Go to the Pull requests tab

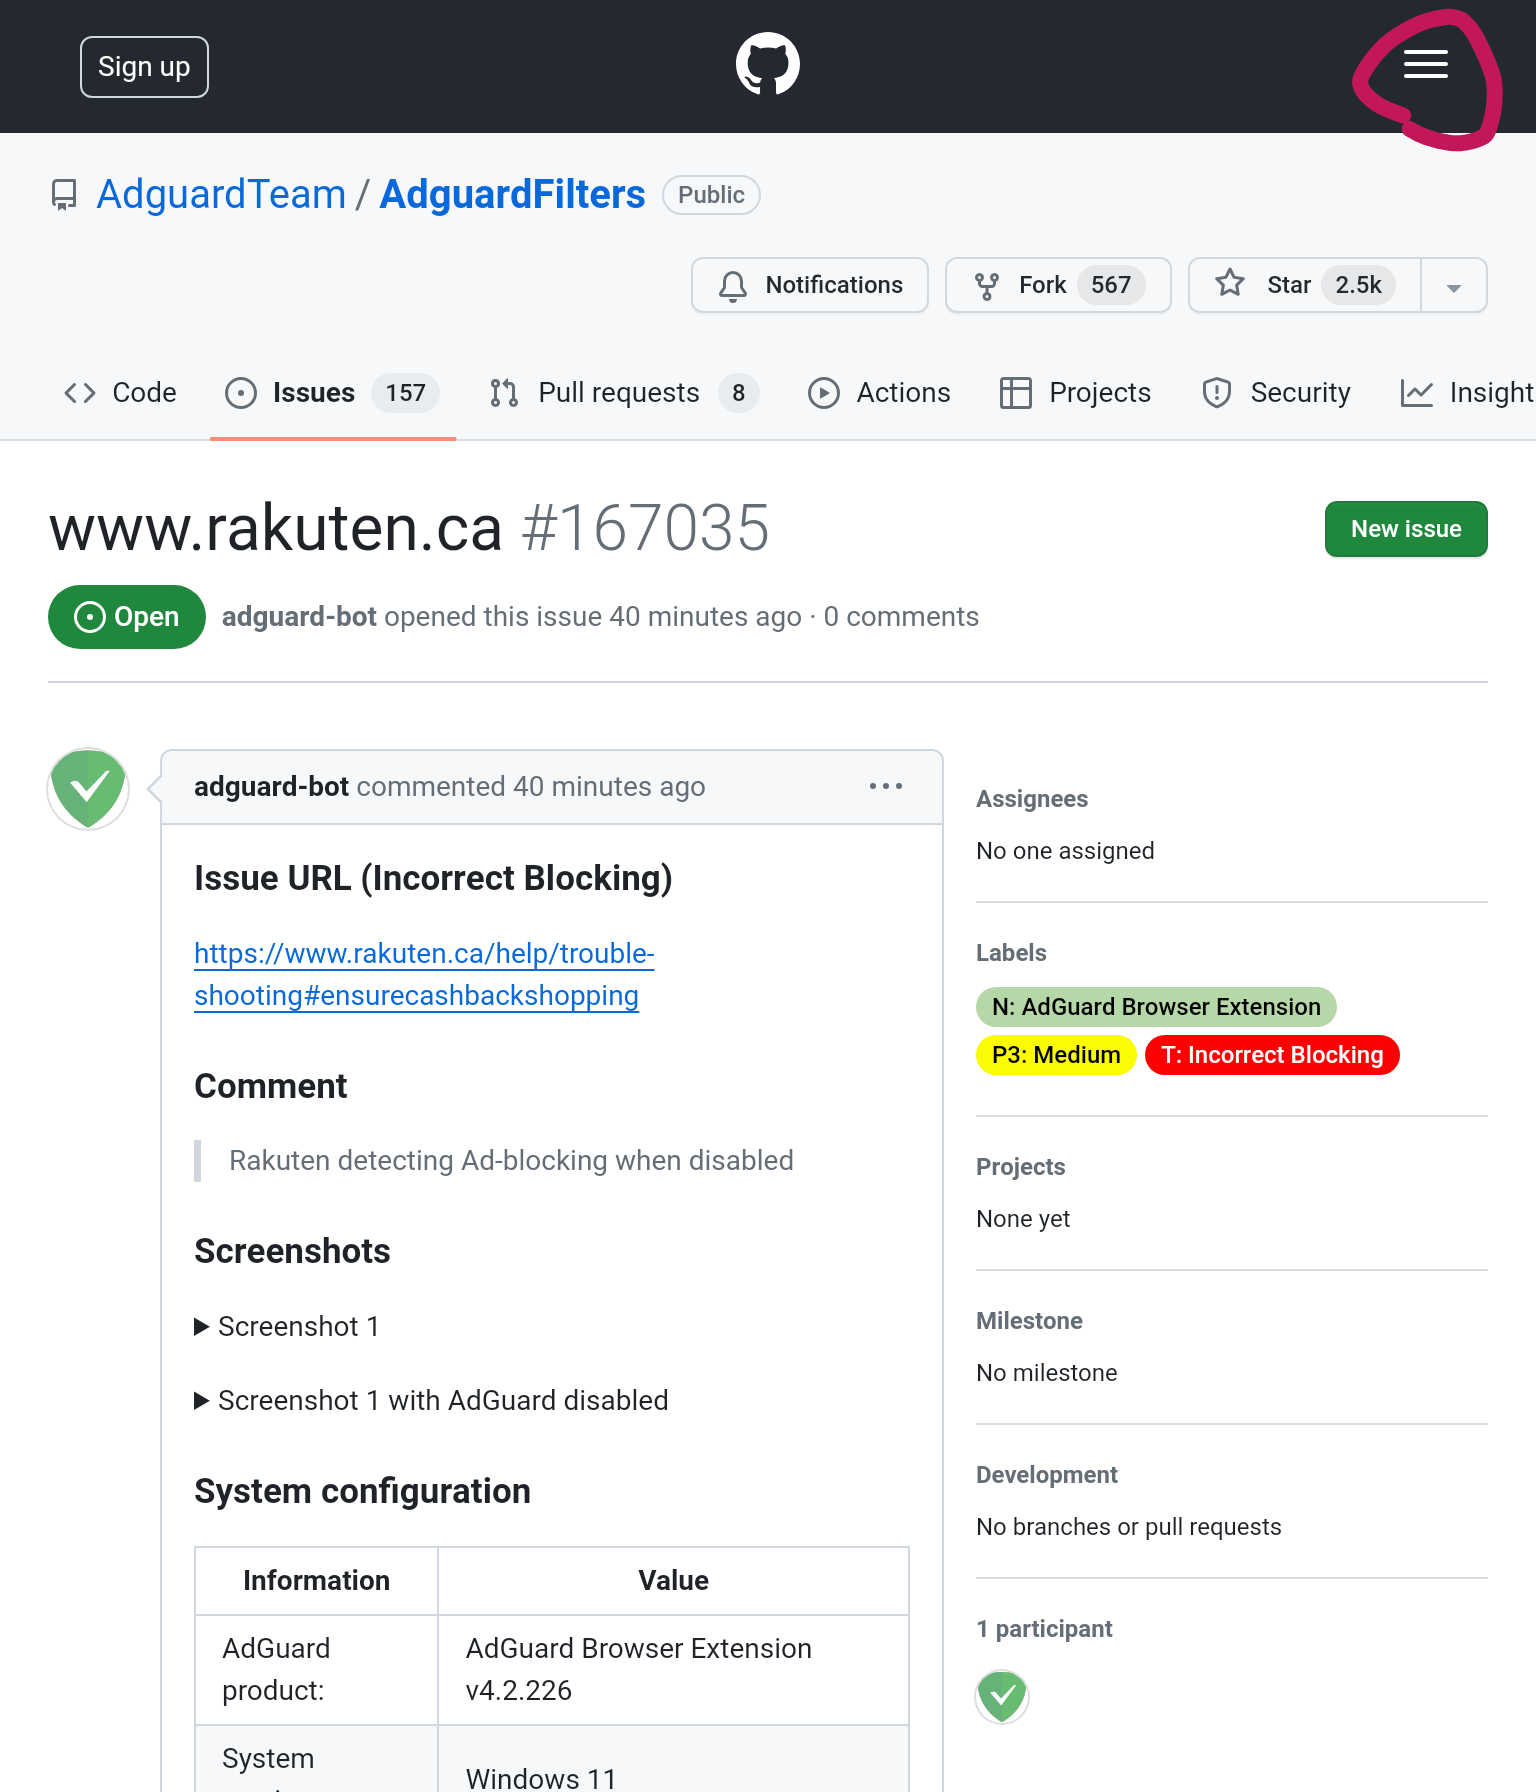pyautogui.click(x=624, y=393)
